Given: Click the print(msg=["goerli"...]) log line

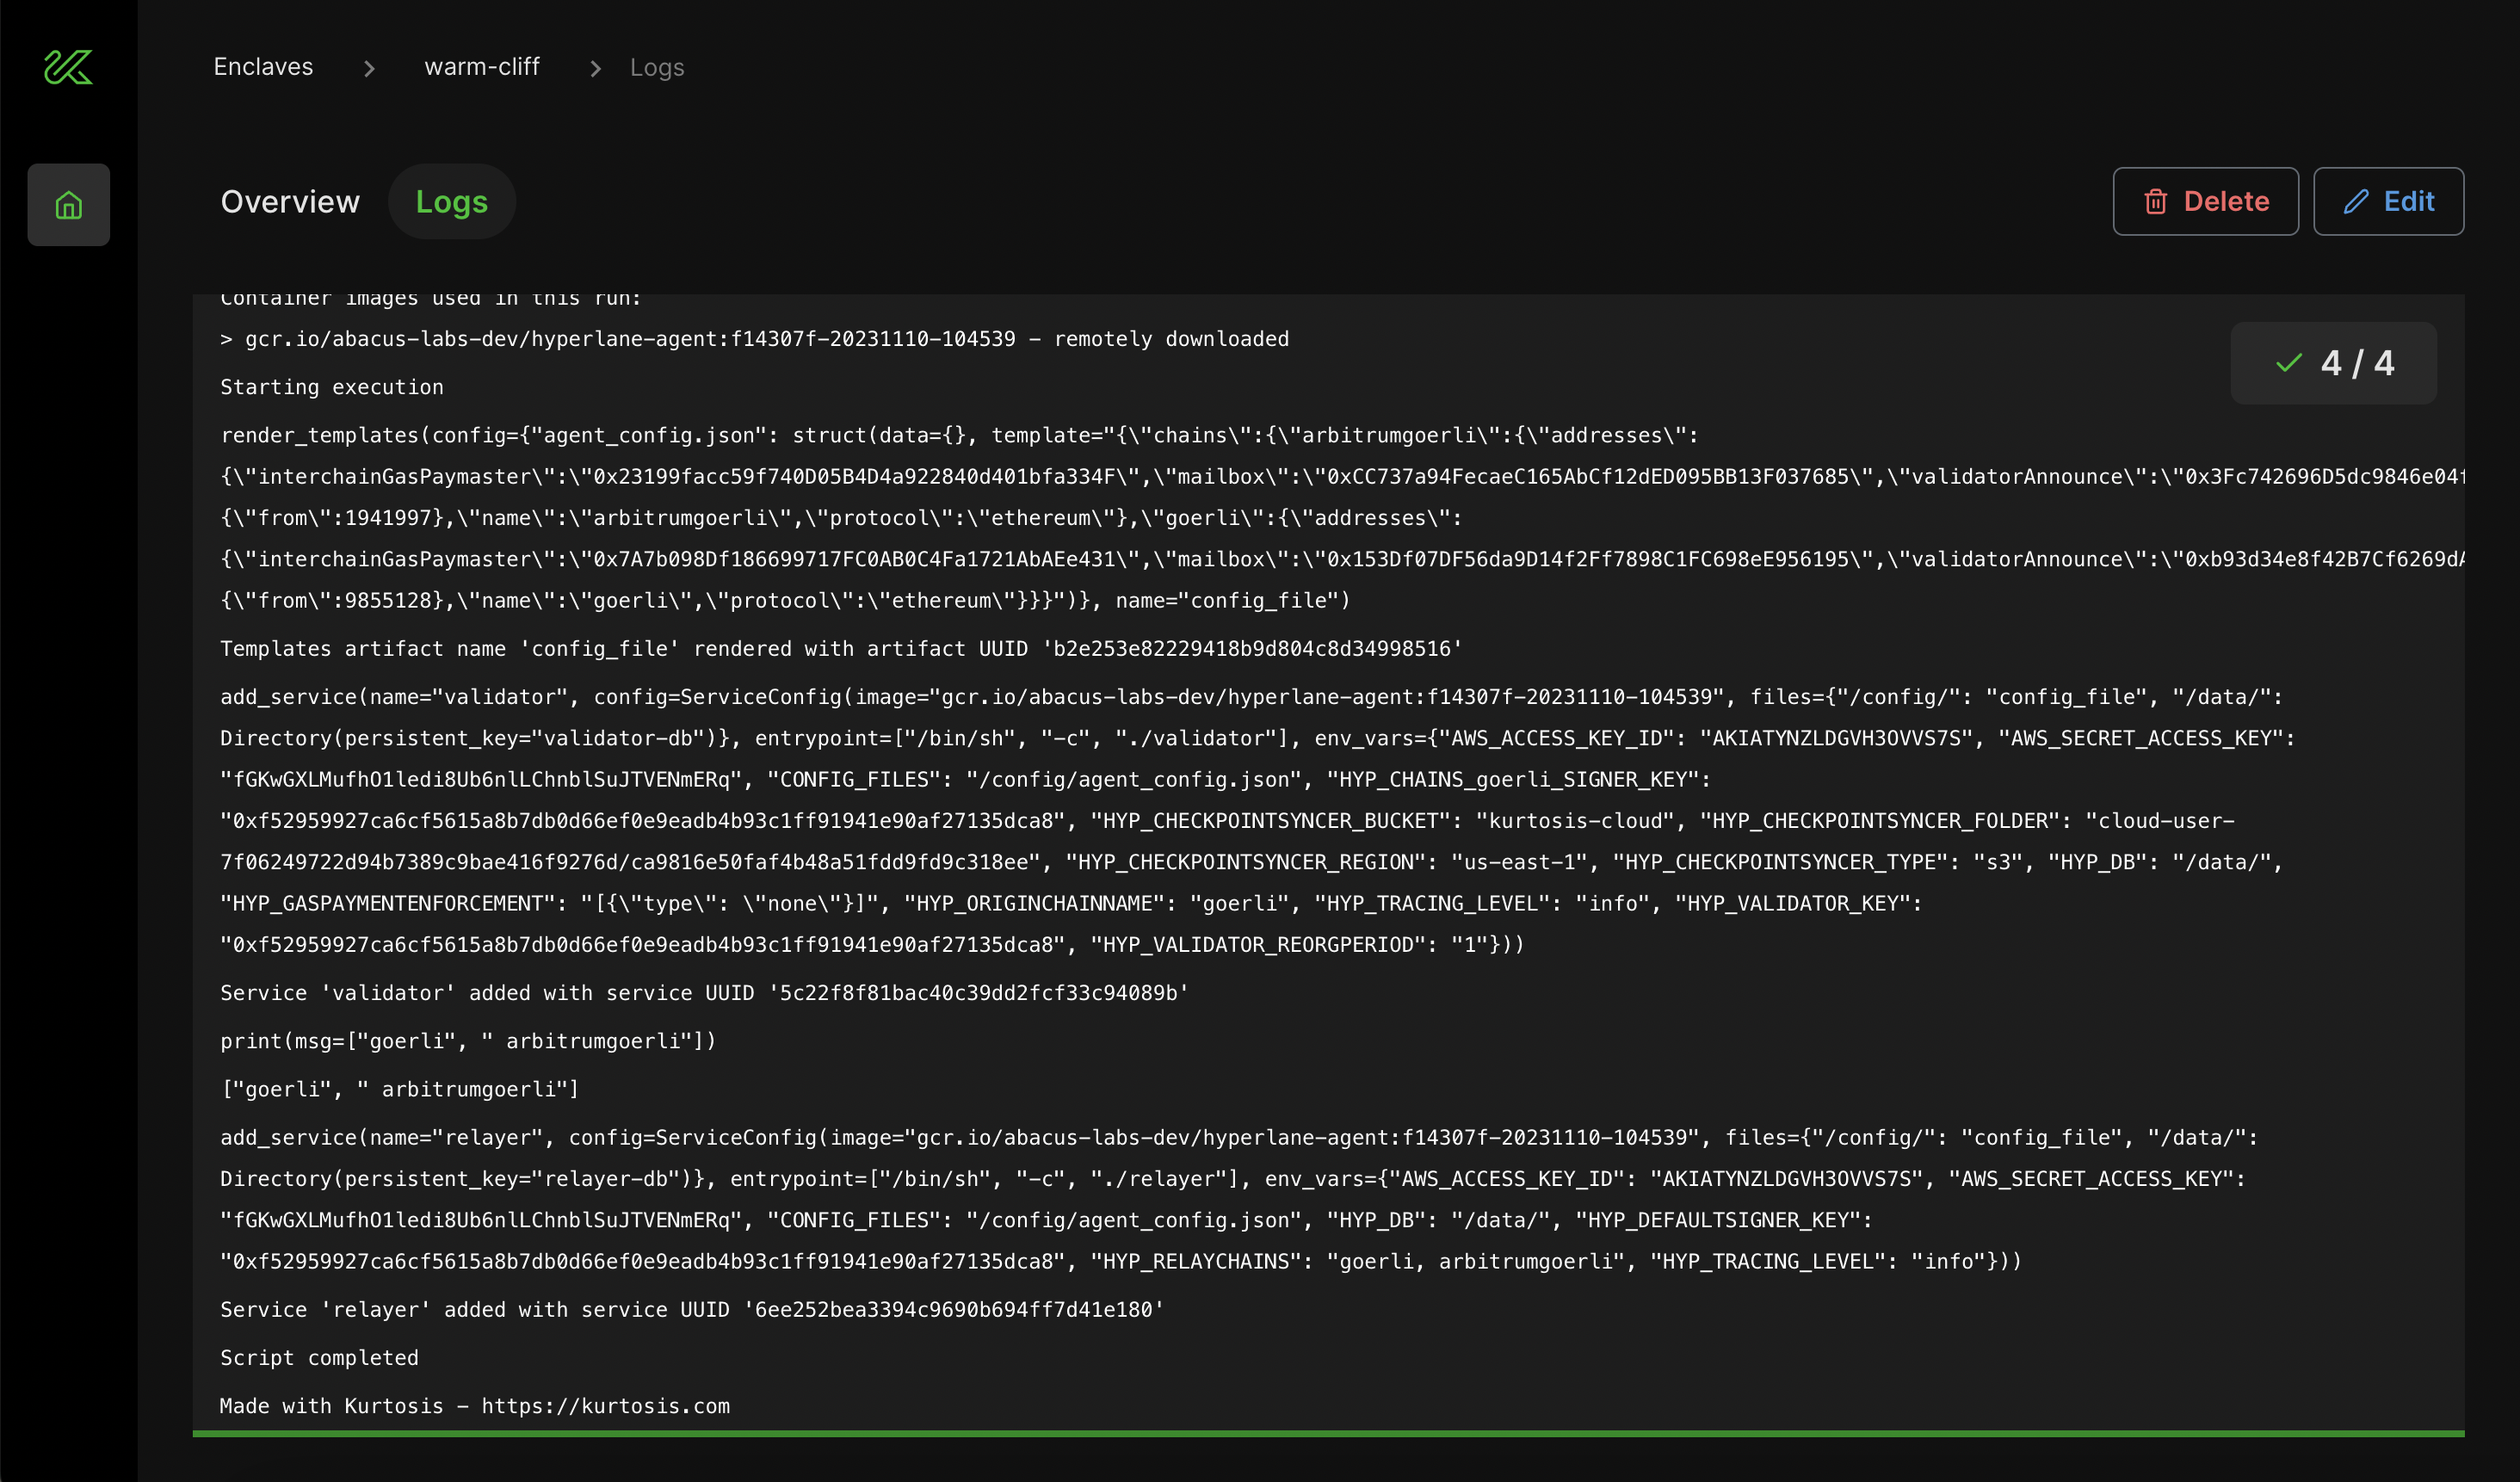Looking at the screenshot, I should 468,1041.
